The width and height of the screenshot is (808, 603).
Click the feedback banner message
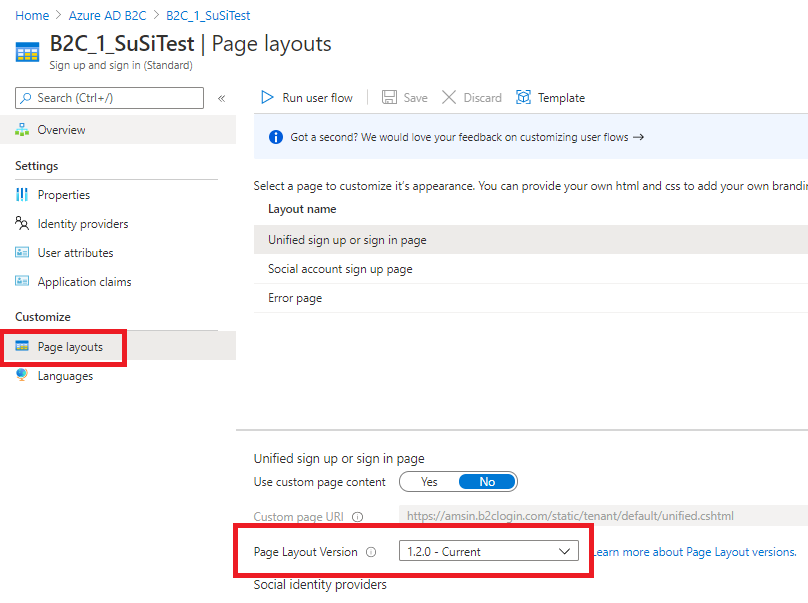(459, 137)
